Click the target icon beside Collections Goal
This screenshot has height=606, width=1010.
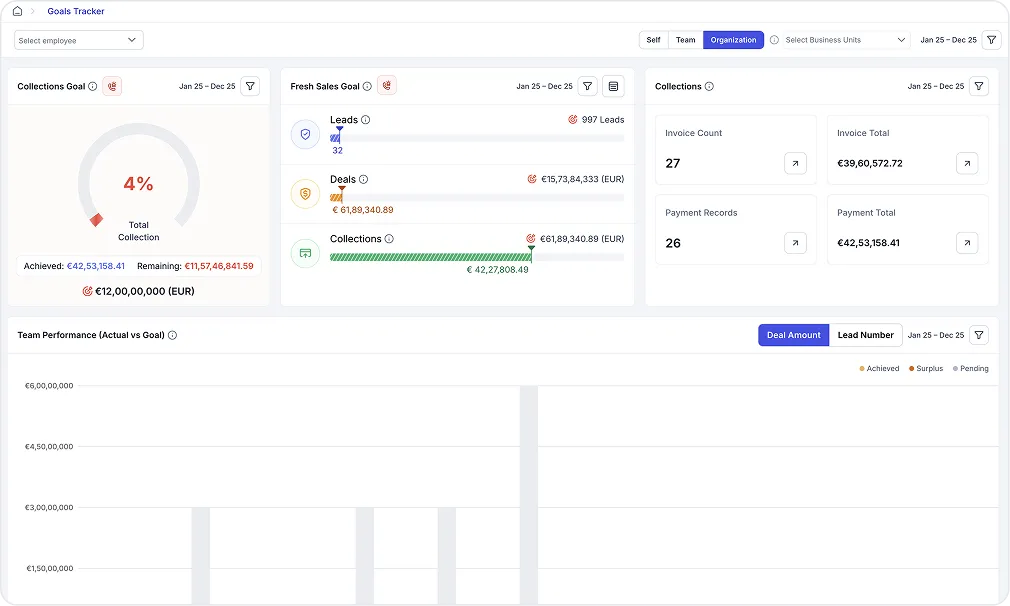(112, 86)
